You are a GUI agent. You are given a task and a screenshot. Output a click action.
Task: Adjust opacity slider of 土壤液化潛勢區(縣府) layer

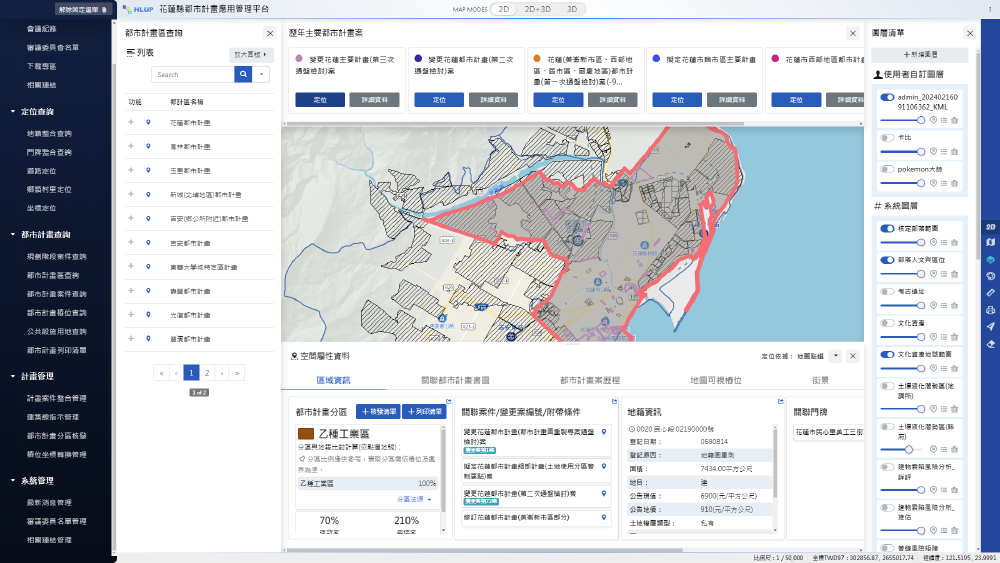902,450
